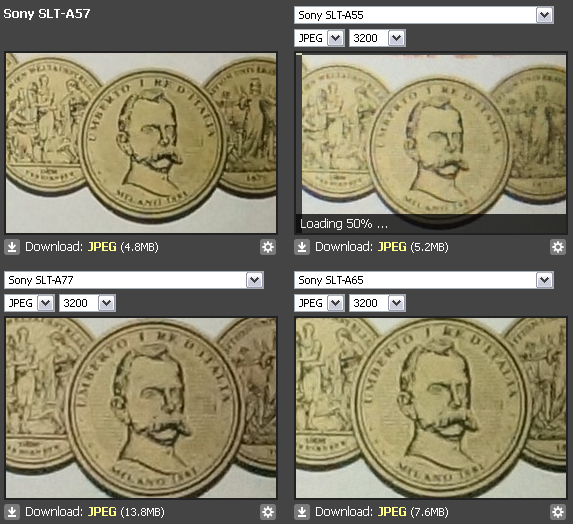Open the gear settings for the SLT-A65 image
This screenshot has height=524, width=573.
pos(558,512)
